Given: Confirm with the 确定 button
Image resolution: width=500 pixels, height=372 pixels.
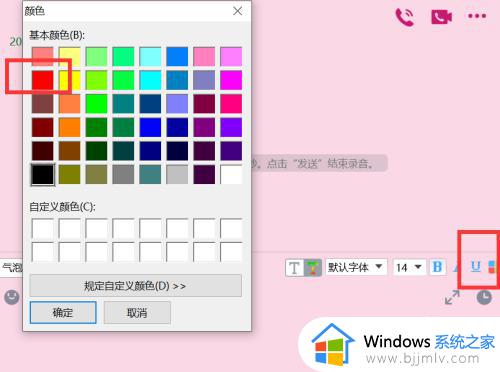Looking at the screenshot, I should [x=63, y=313].
